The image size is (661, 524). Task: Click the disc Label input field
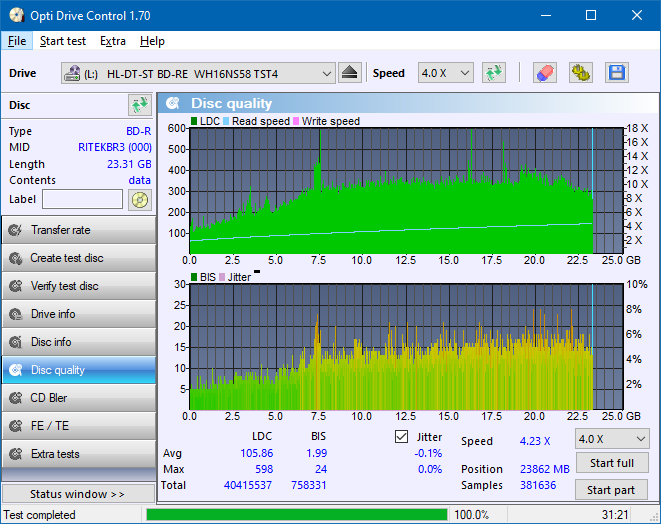click(83, 199)
